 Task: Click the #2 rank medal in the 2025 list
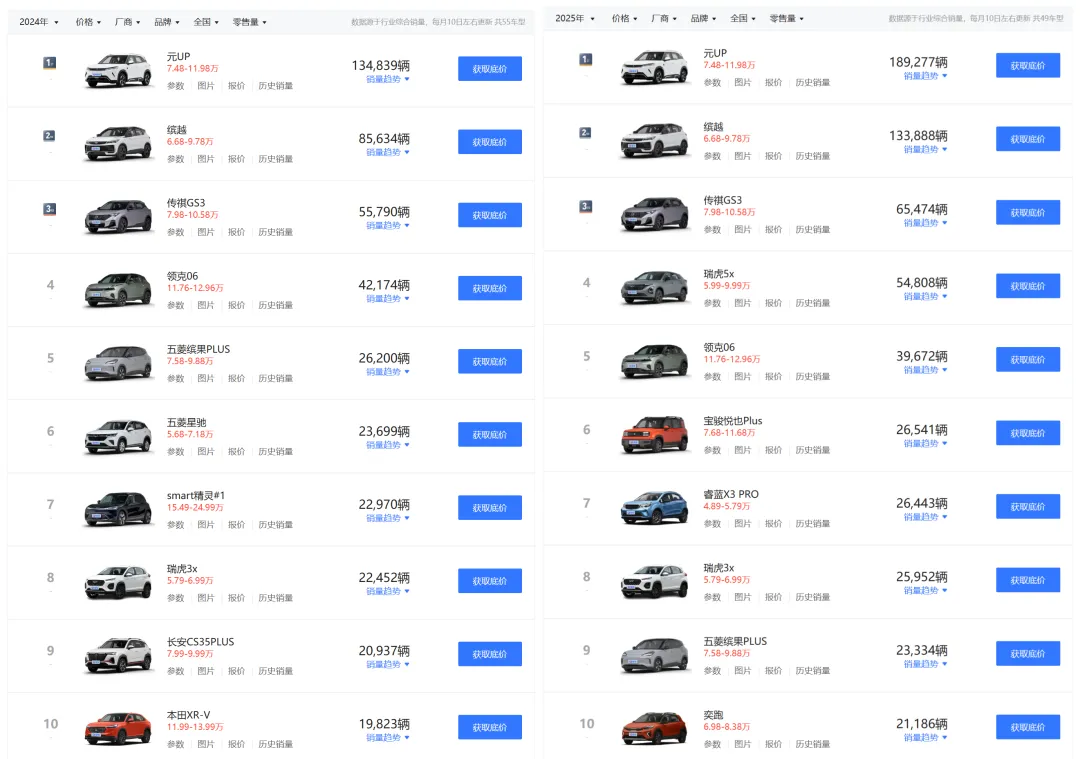(585, 130)
